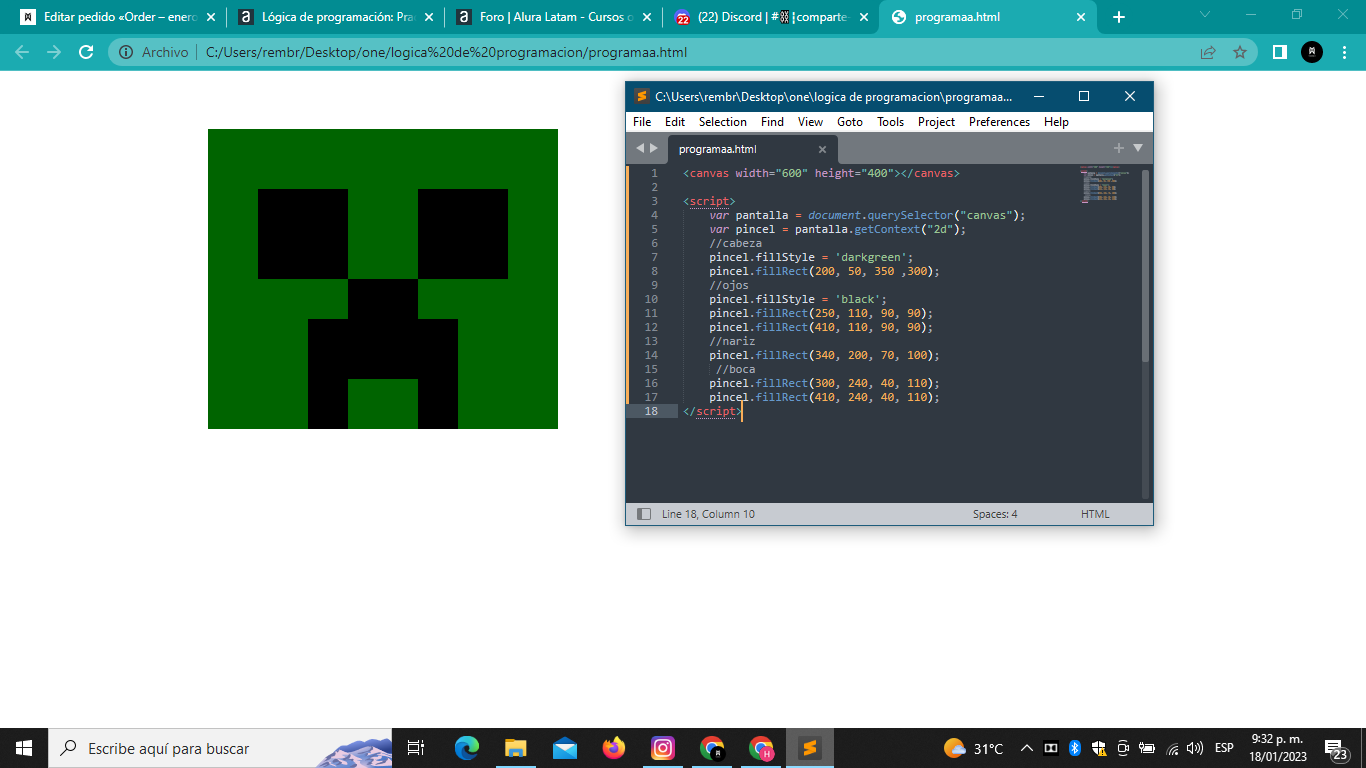Image resolution: width=1366 pixels, height=768 pixels.
Task: Click Line 18, Column 10 status text
Action: point(708,514)
